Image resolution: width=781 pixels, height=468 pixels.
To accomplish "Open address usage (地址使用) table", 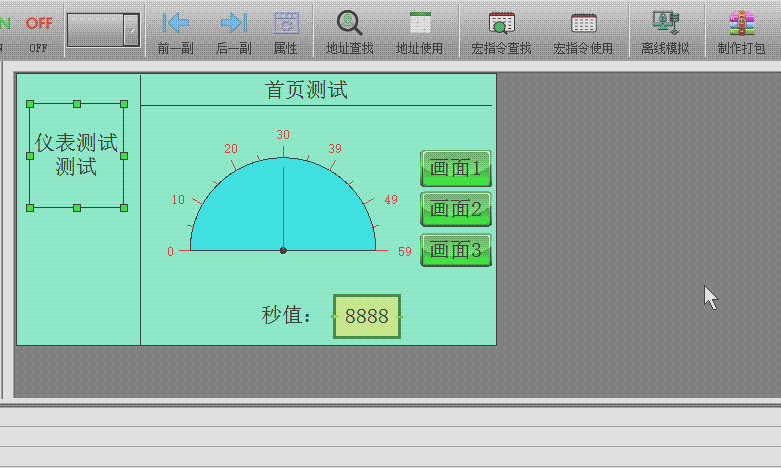I will (x=420, y=24).
